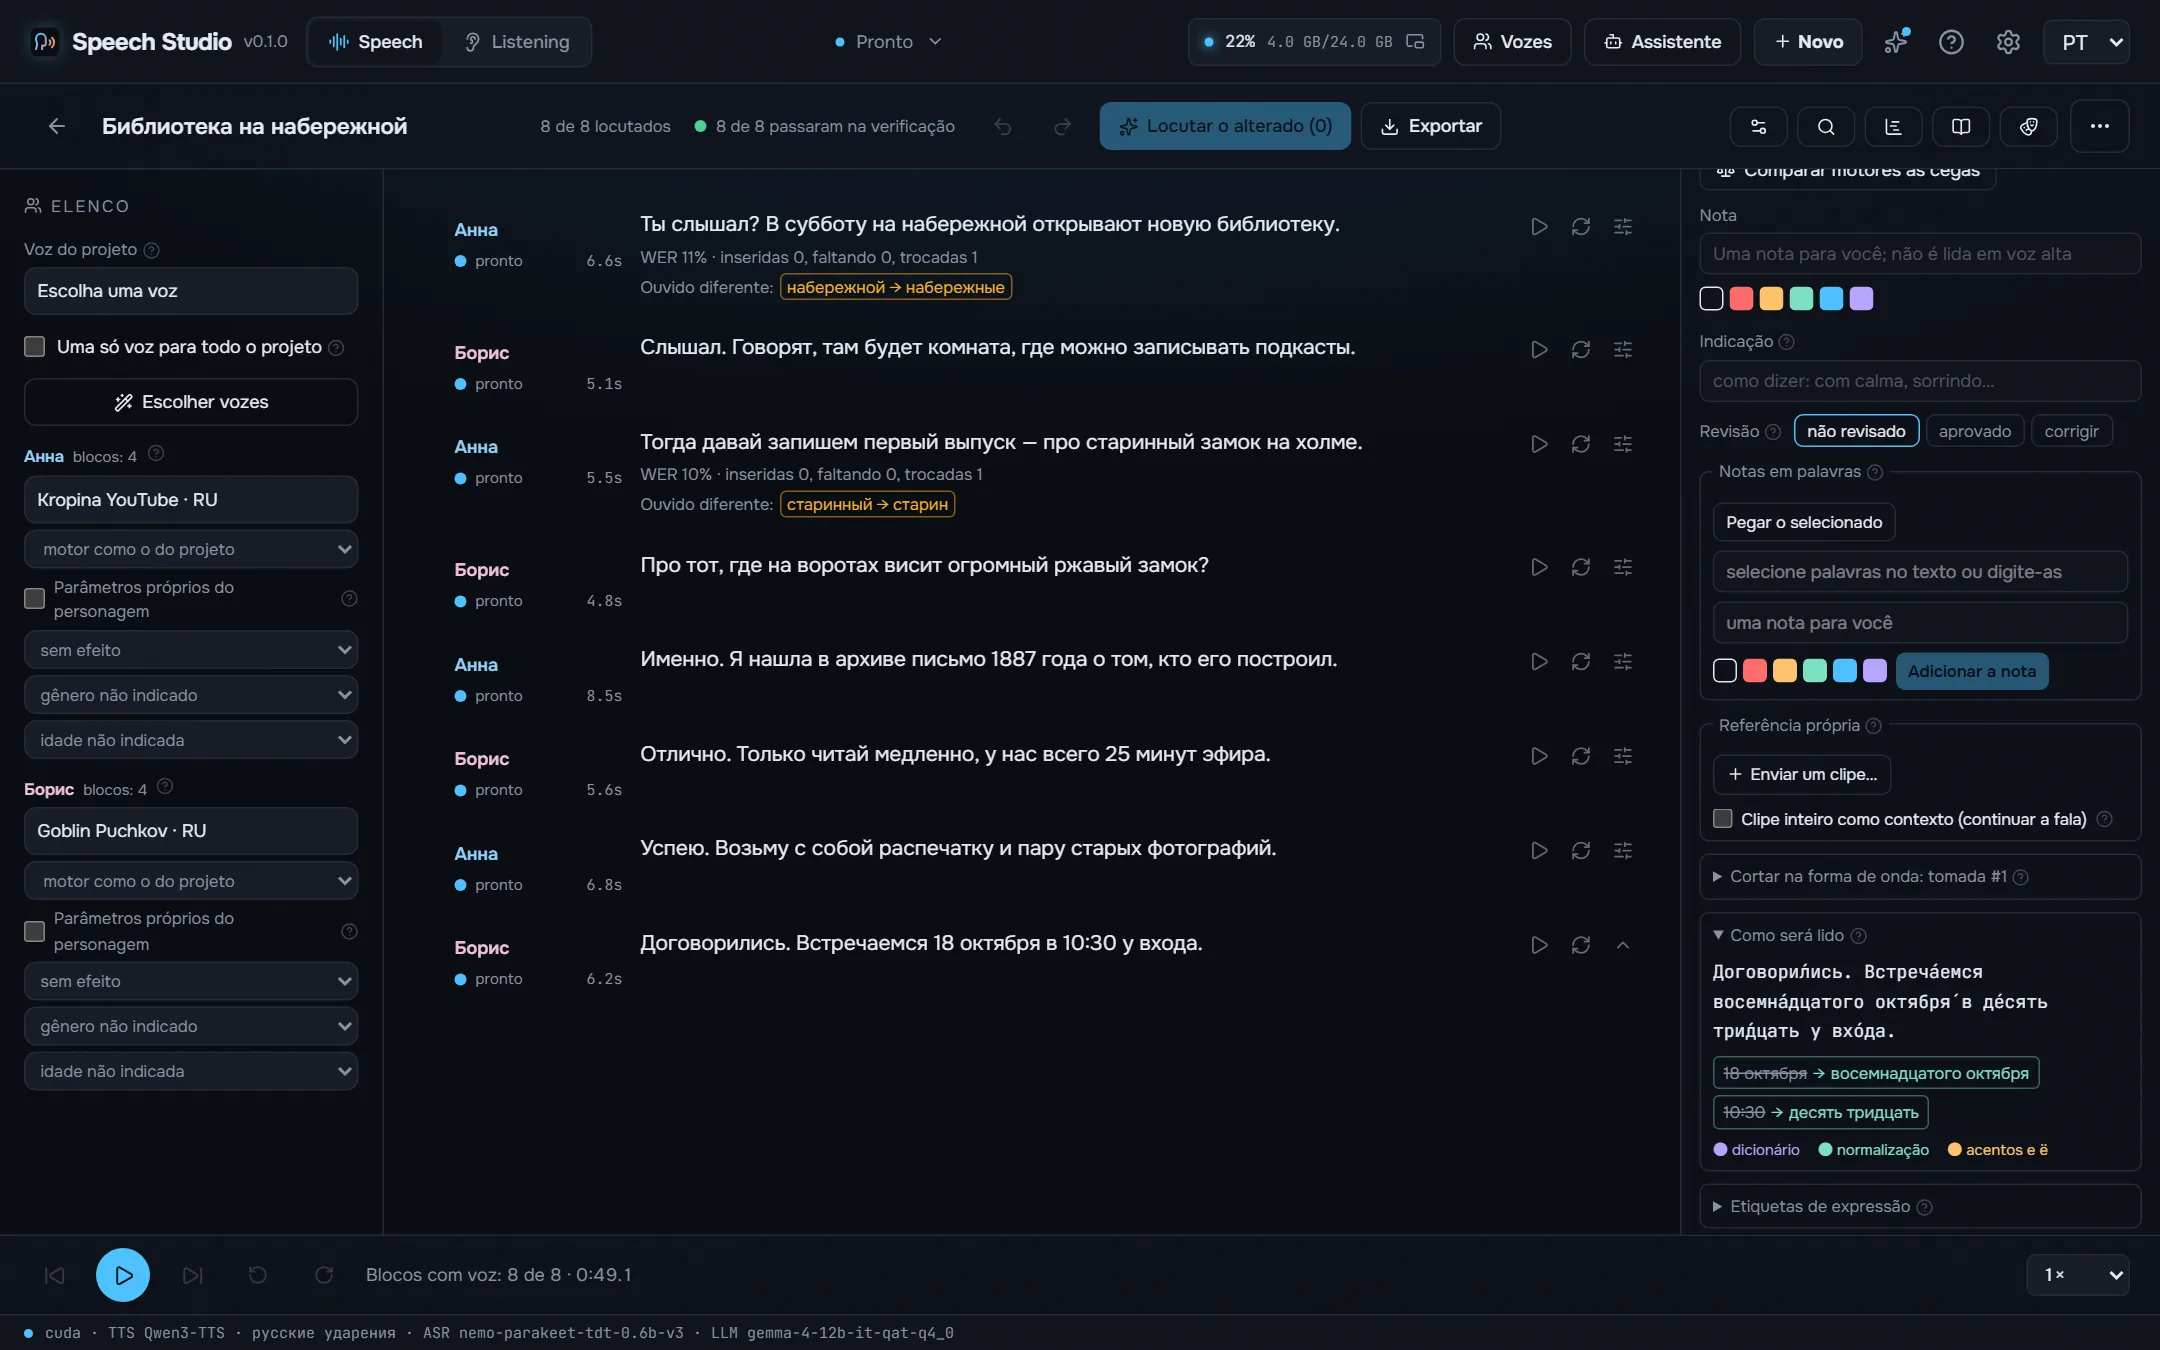Set review status to 'corrigir'
2160x1350 pixels.
(x=2071, y=431)
